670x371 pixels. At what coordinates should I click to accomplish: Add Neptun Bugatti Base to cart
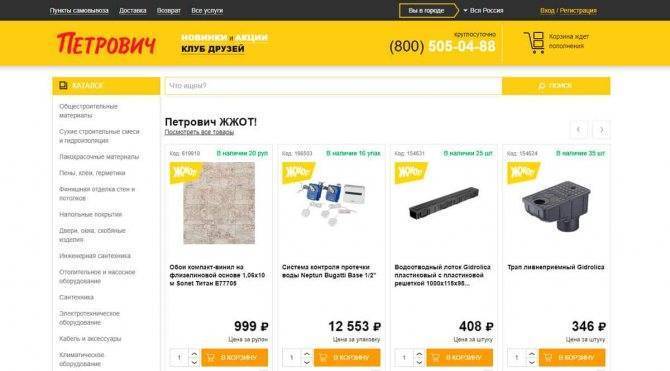point(347,357)
